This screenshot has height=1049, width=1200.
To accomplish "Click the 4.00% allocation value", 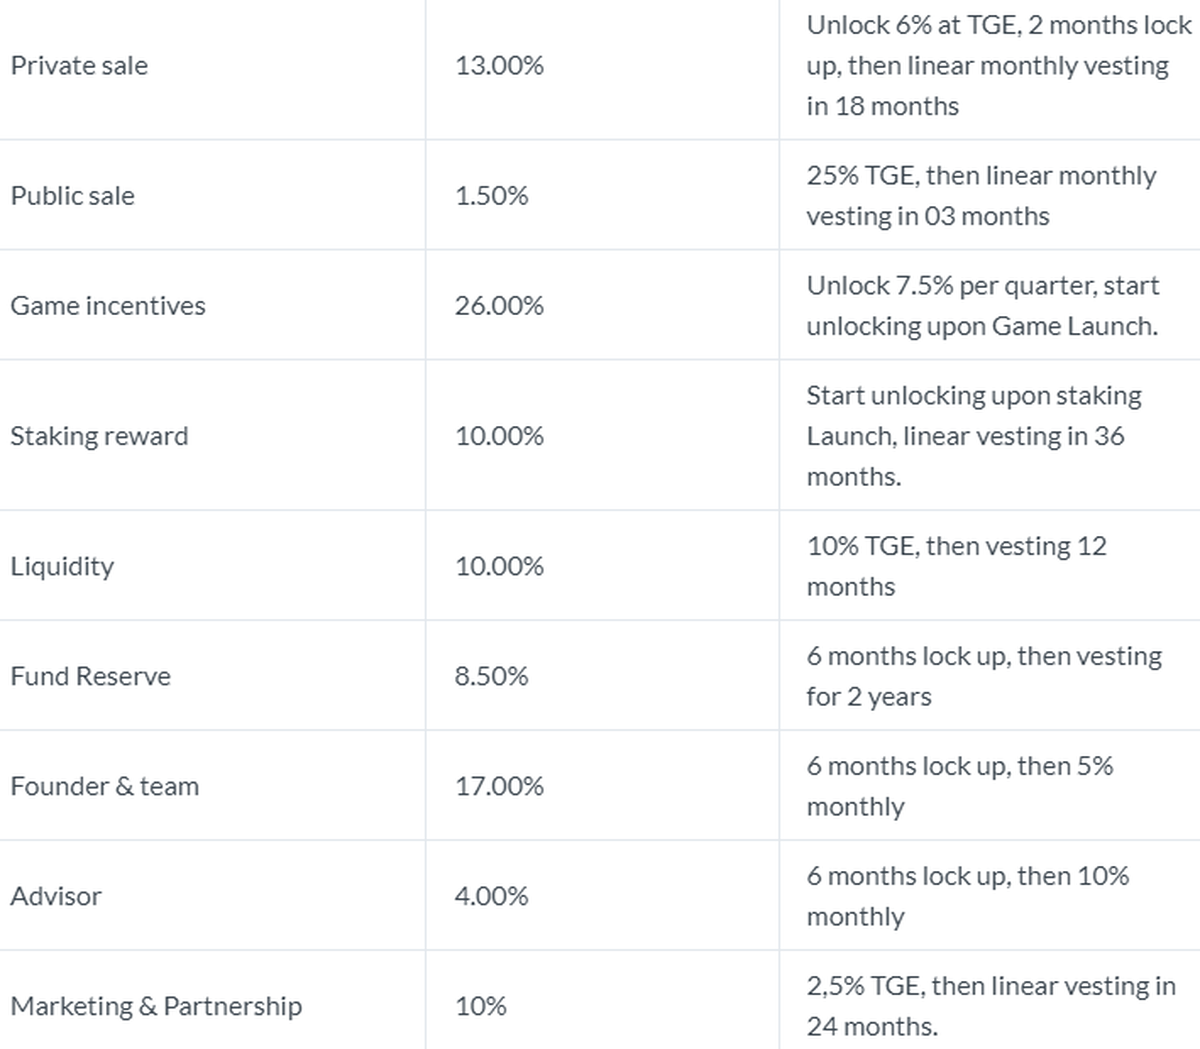I will click(x=491, y=896).
